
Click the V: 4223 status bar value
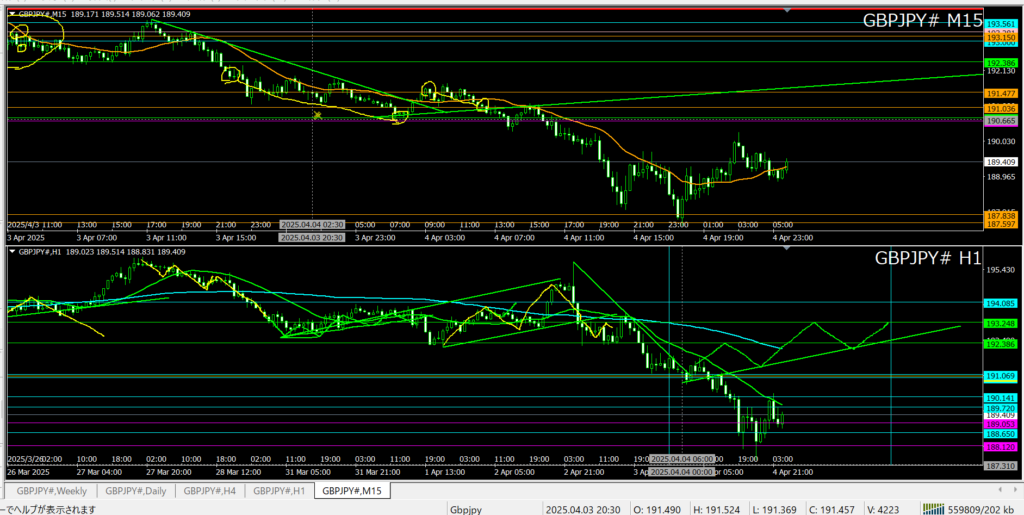click(x=885, y=508)
